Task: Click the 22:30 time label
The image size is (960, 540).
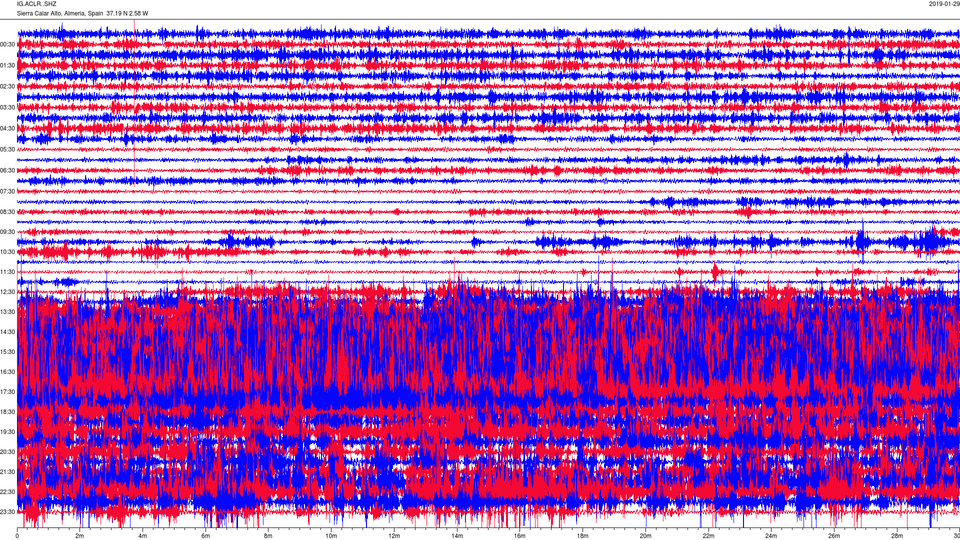Action: [7, 492]
